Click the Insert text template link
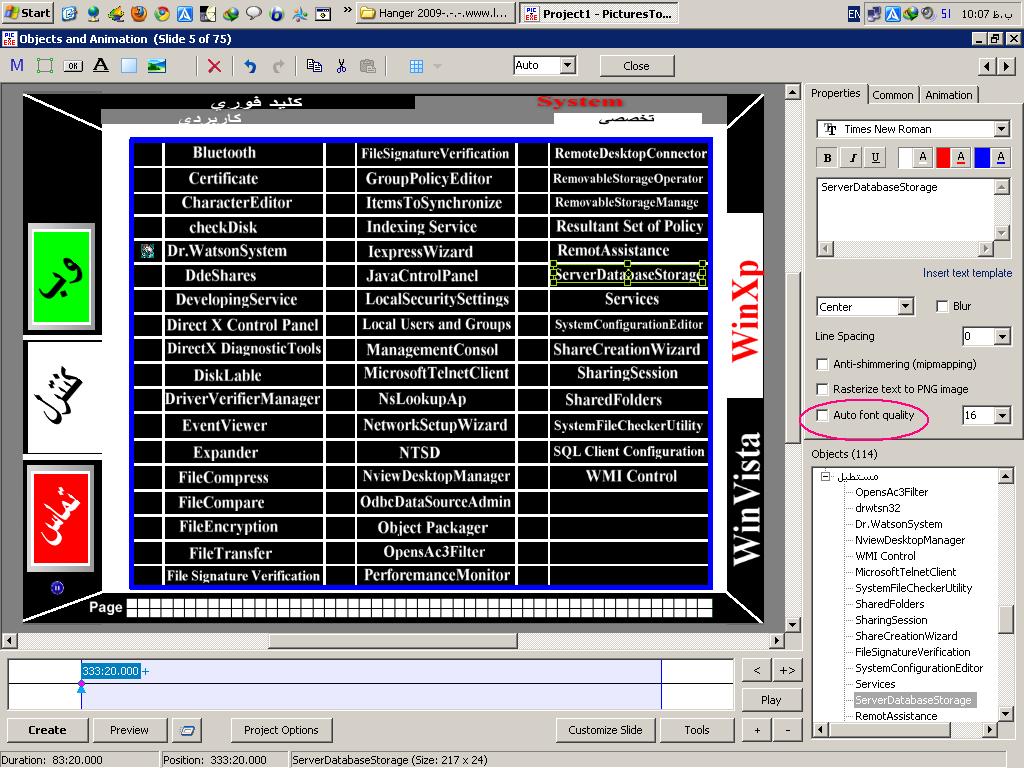 click(x=967, y=273)
